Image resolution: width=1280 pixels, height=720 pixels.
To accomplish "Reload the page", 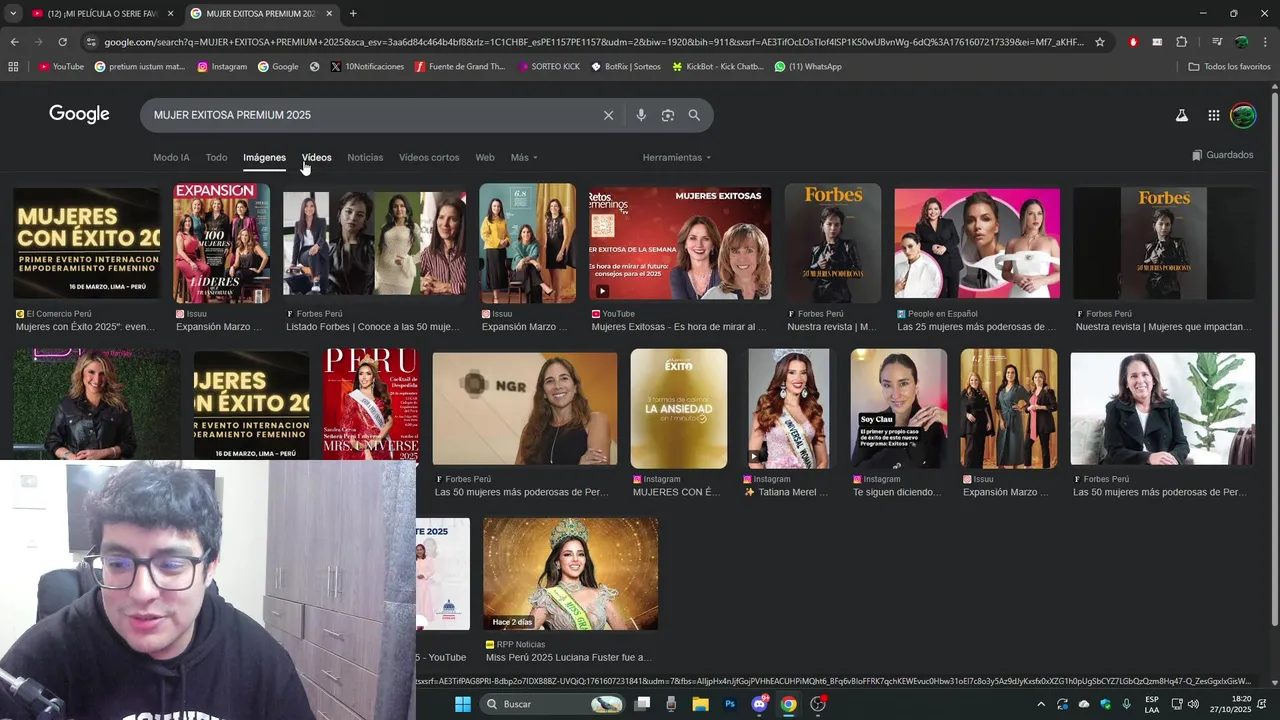I will coord(62,42).
